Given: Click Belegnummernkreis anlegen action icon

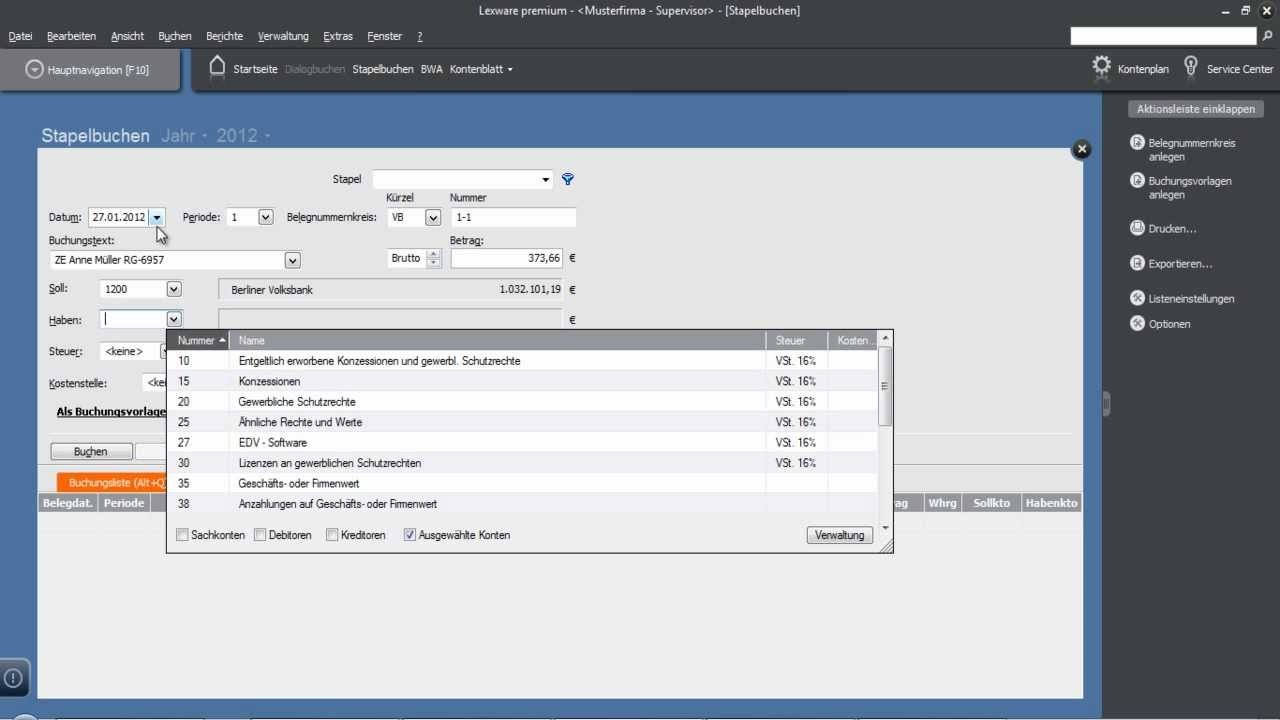Looking at the screenshot, I should [x=1137, y=143].
